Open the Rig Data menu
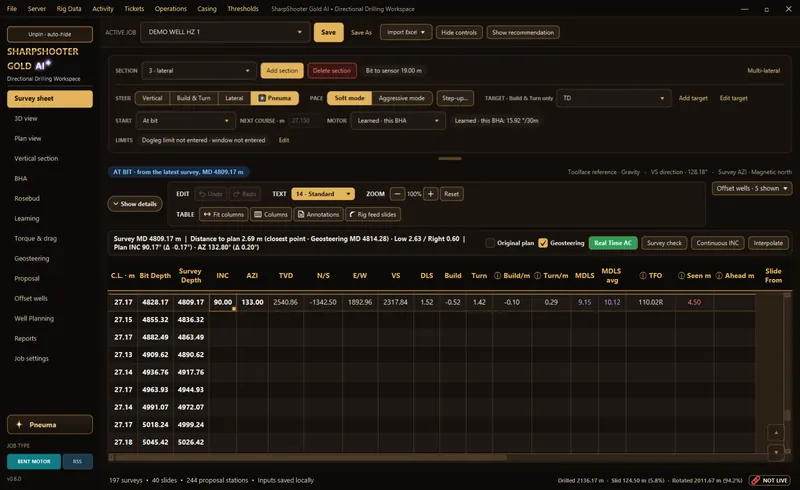Viewport: 800px width, 490px height. pos(69,9)
